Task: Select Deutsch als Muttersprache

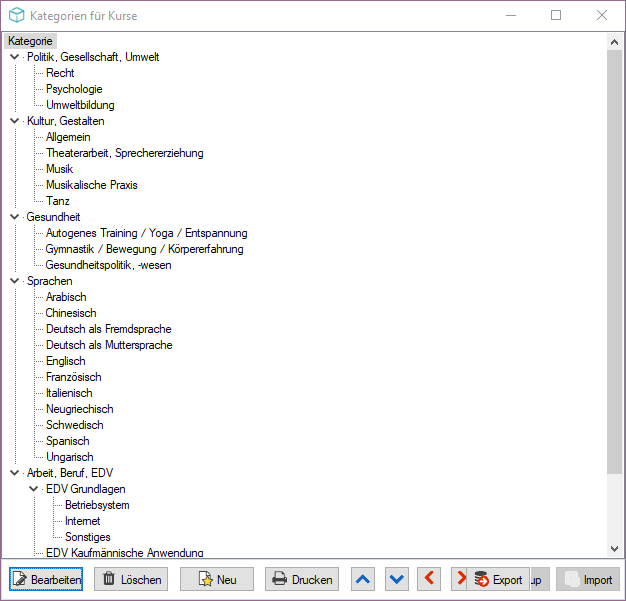Action: [109, 345]
